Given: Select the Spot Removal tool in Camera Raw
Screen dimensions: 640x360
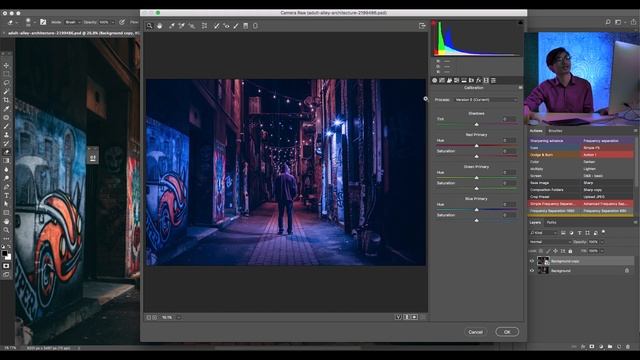Looking at the screenshot, I should 216,26.
